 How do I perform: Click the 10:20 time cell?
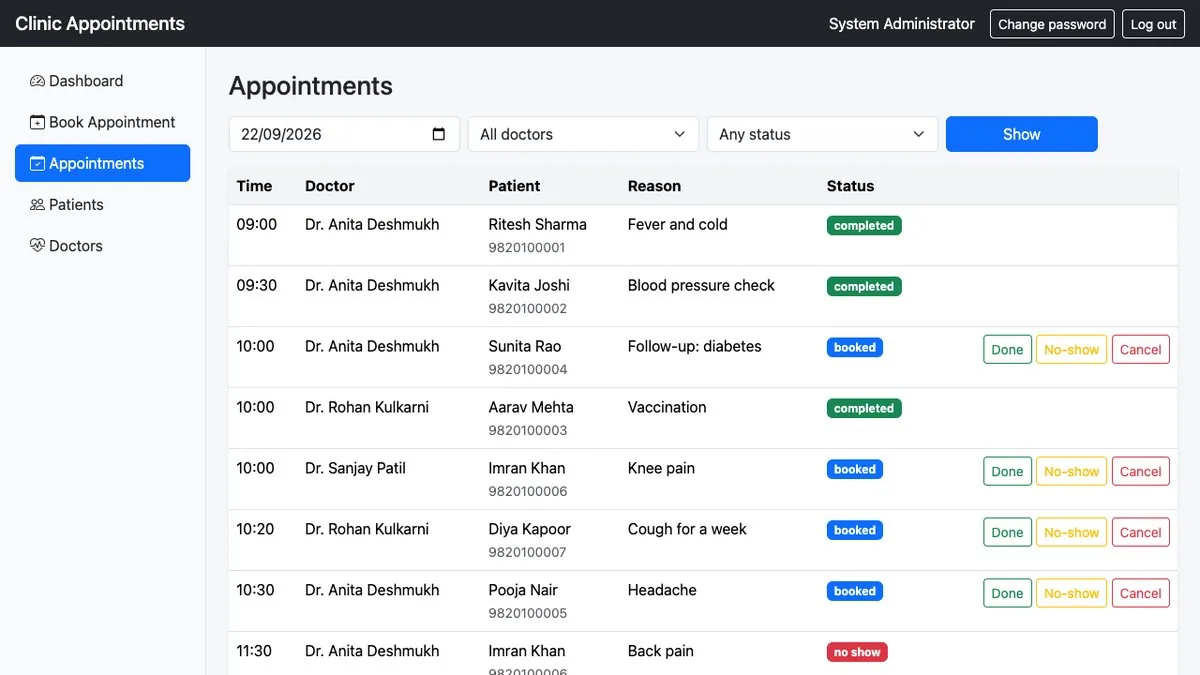(255, 529)
